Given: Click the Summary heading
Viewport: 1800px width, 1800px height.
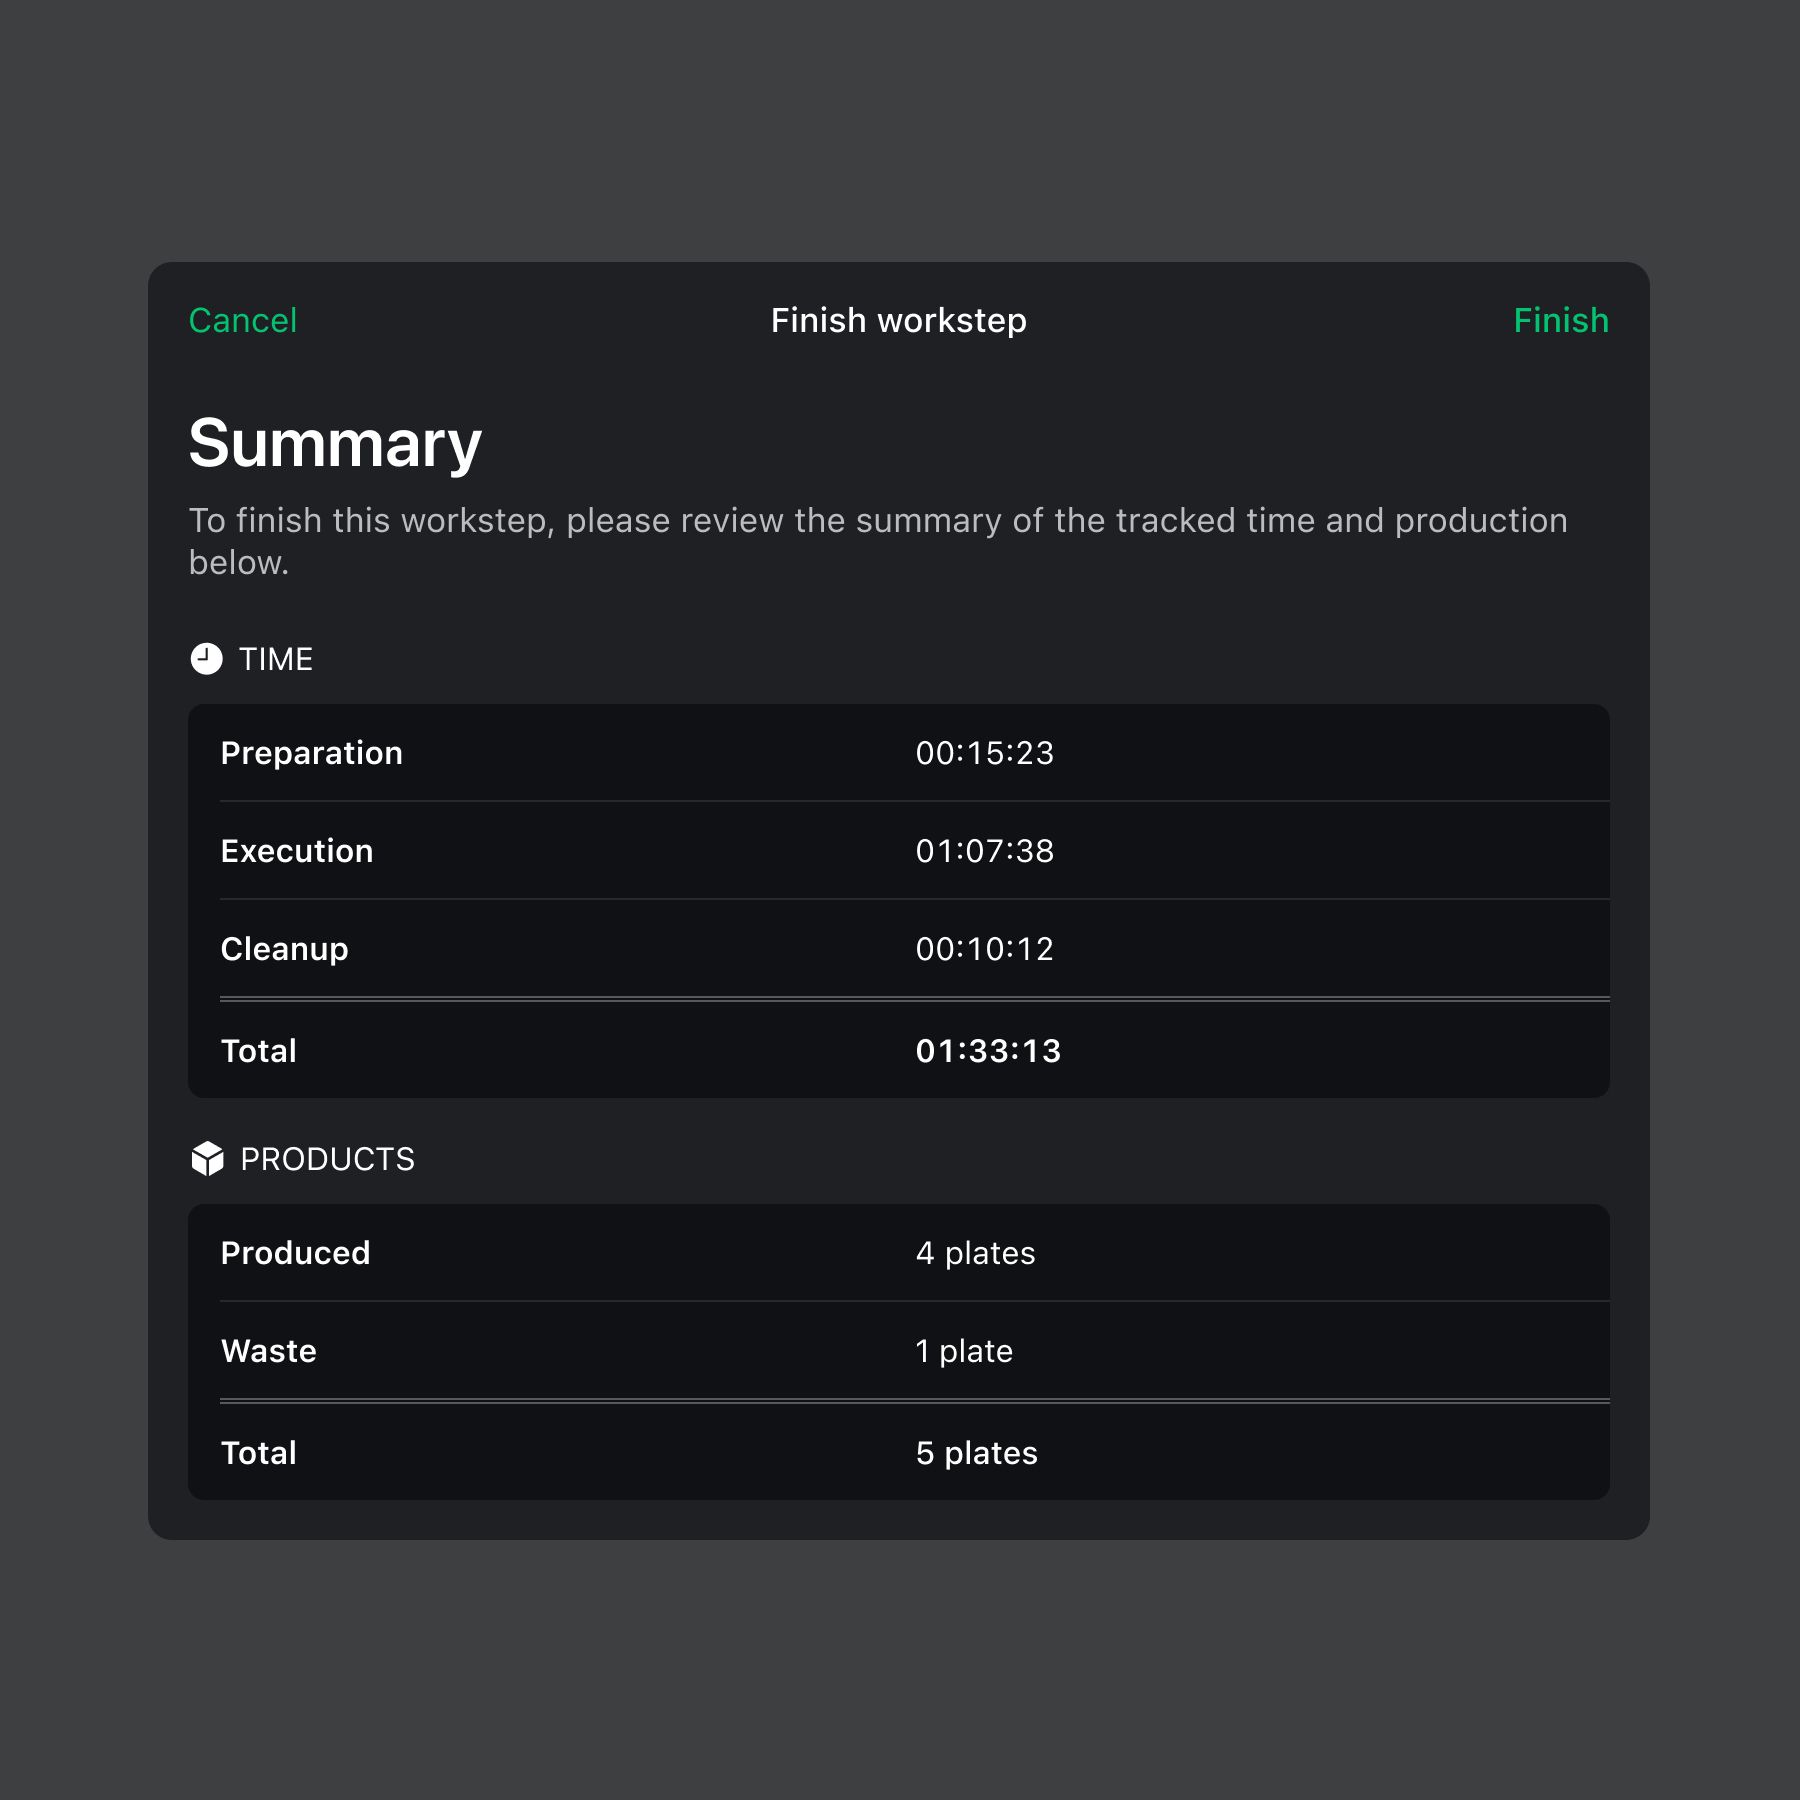Looking at the screenshot, I should [x=335, y=445].
